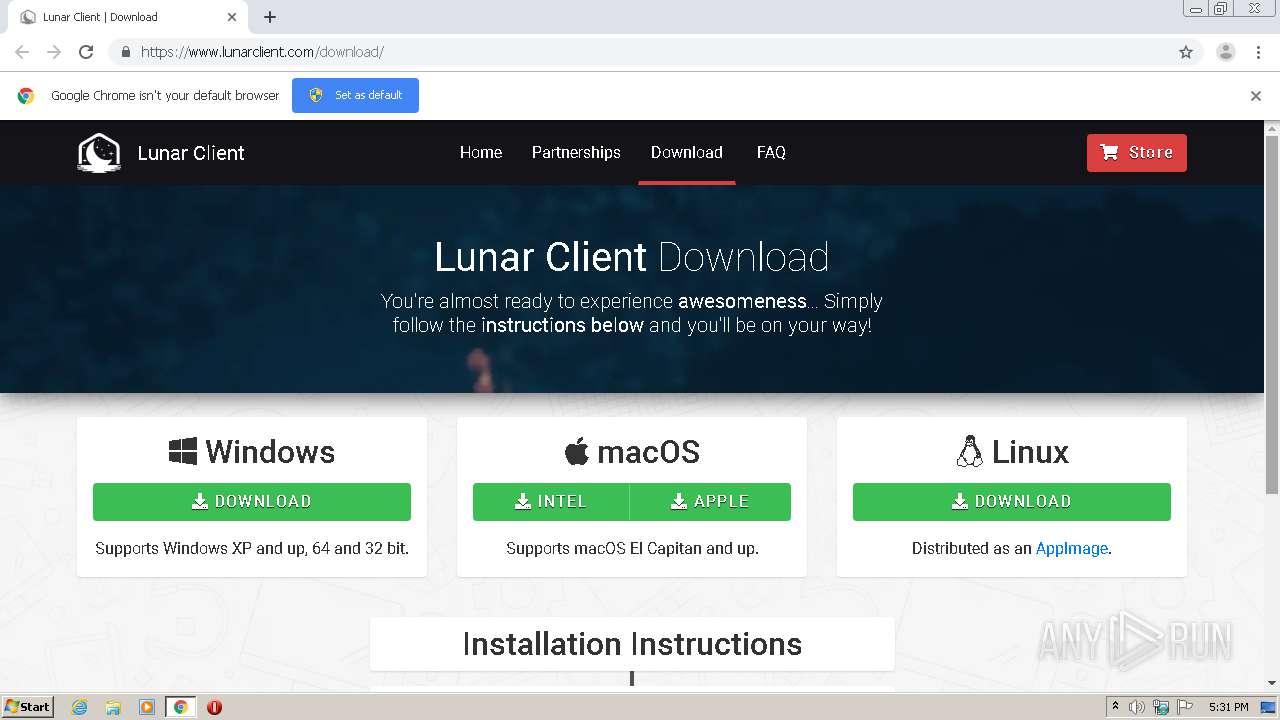Go back with the browser back arrow
The width and height of the screenshot is (1280, 720).
tap(22, 52)
